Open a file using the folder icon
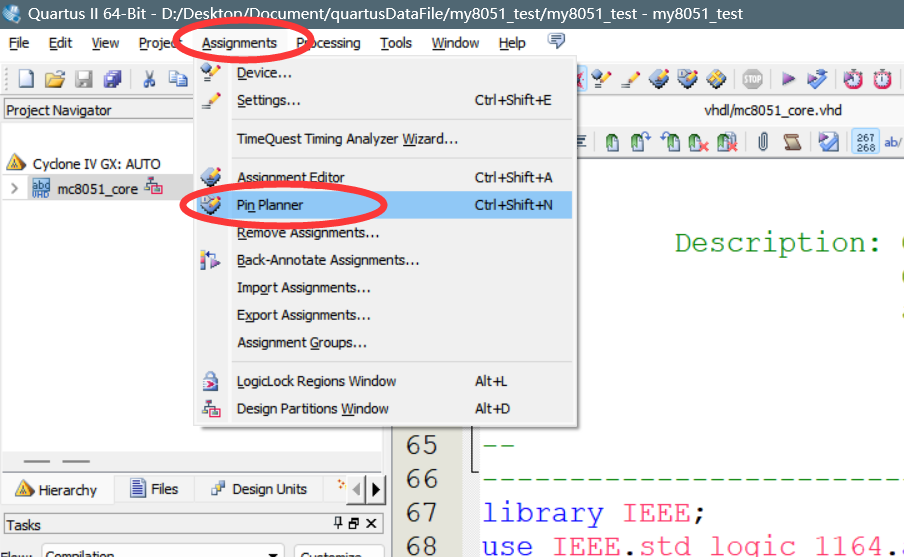904x557 pixels. [x=55, y=78]
